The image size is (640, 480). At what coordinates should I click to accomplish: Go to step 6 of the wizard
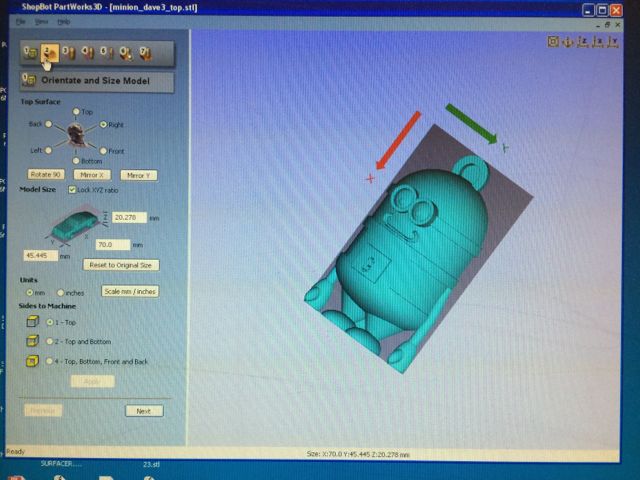point(126,53)
